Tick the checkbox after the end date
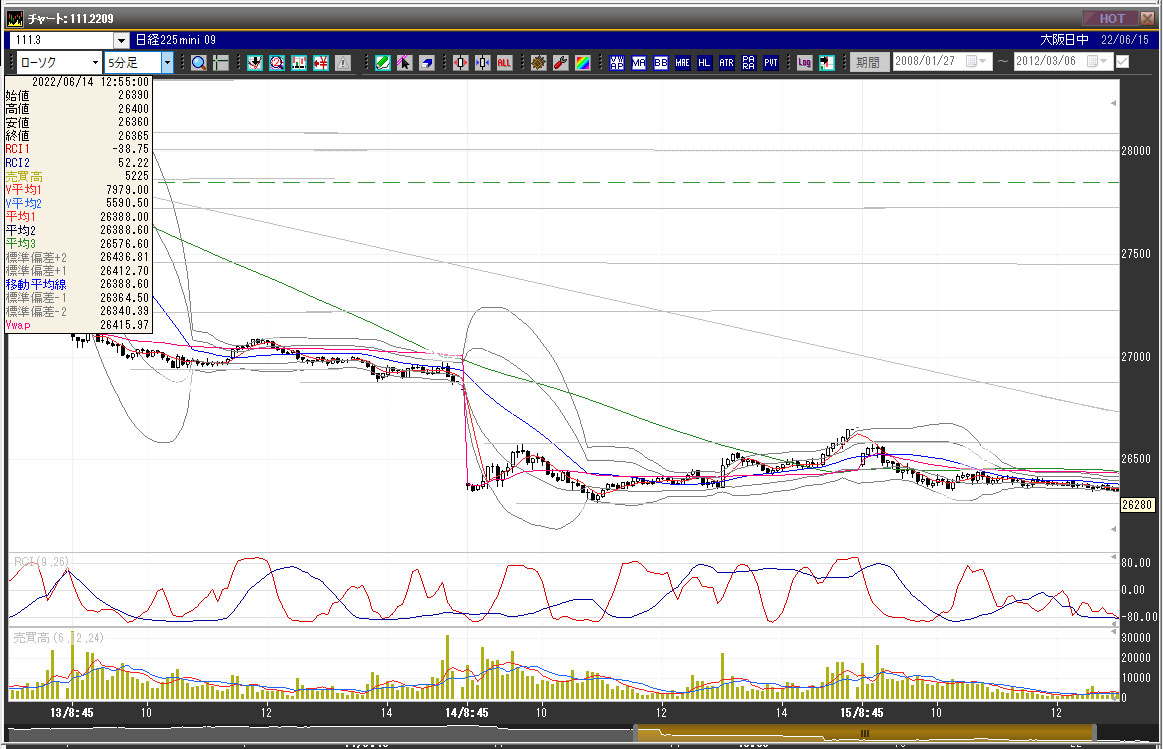1163x749 pixels. [x=1123, y=62]
